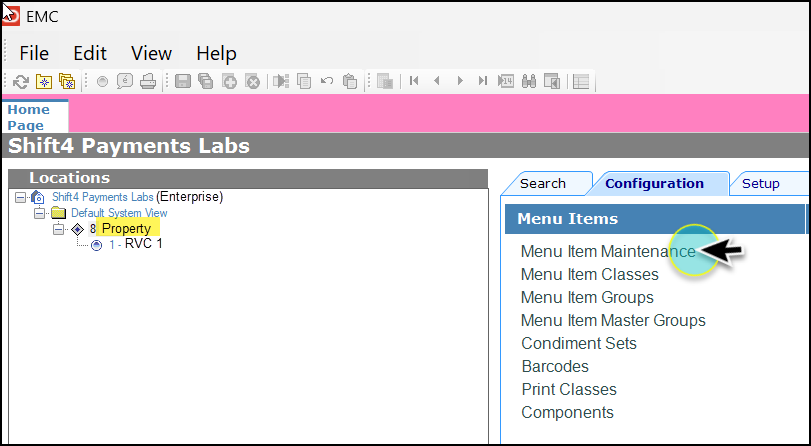811x446 pixels.
Task: Collapse the Property tree node
Action: click(x=58, y=229)
